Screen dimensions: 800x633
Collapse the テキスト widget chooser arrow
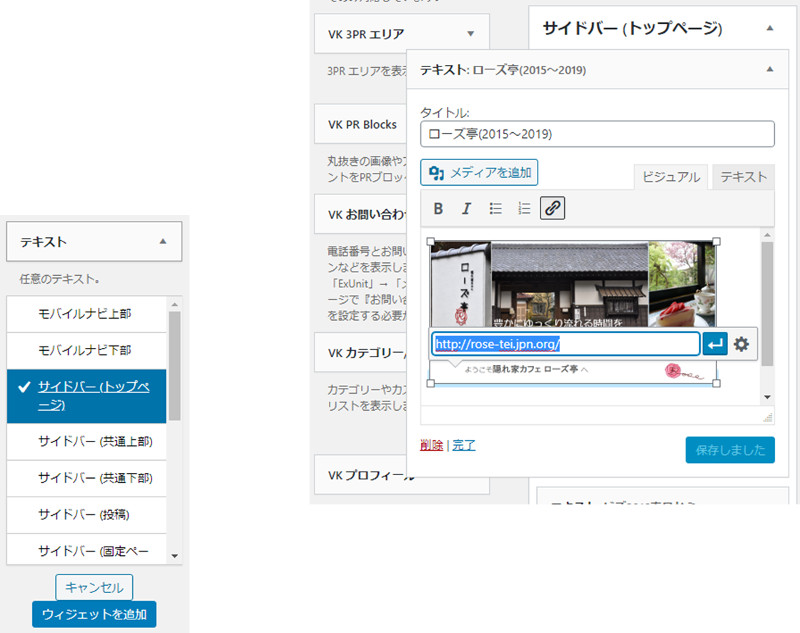162,241
